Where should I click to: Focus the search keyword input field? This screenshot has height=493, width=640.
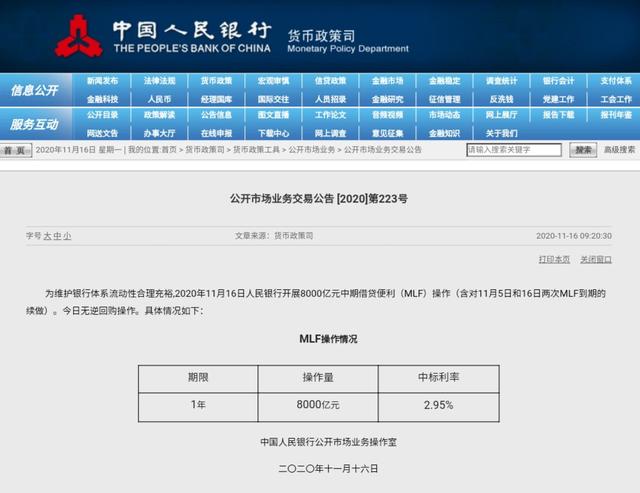(x=514, y=150)
